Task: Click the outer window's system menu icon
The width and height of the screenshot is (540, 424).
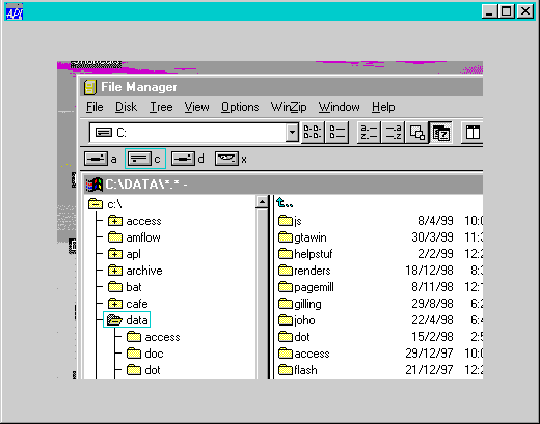Action: pos(14,11)
